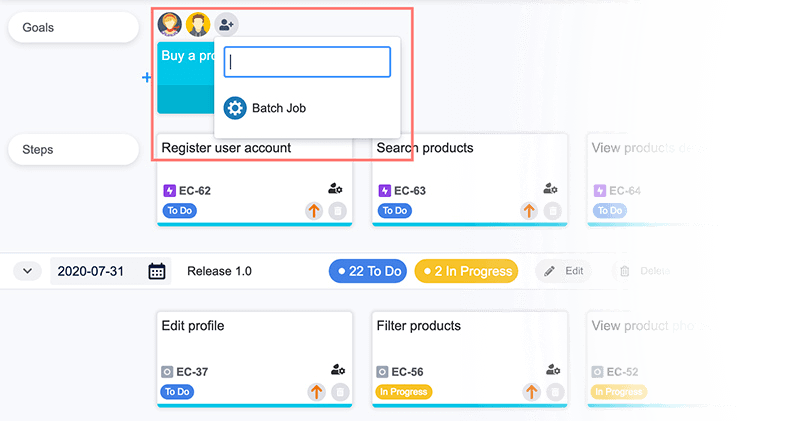The image size is (800, 421).
Task: Open the EC-64 issue key link
Action: click(x=625, y=191)
